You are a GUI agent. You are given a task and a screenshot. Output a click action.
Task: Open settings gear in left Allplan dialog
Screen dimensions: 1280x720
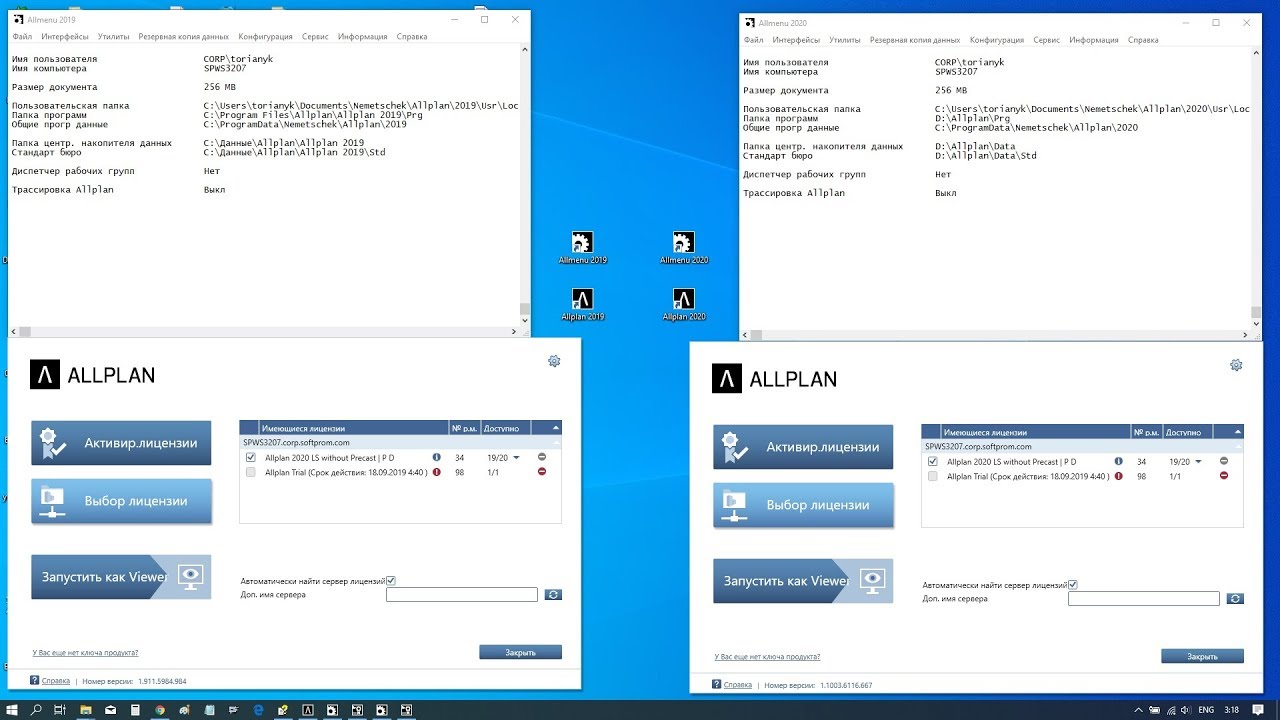(554, 361)
